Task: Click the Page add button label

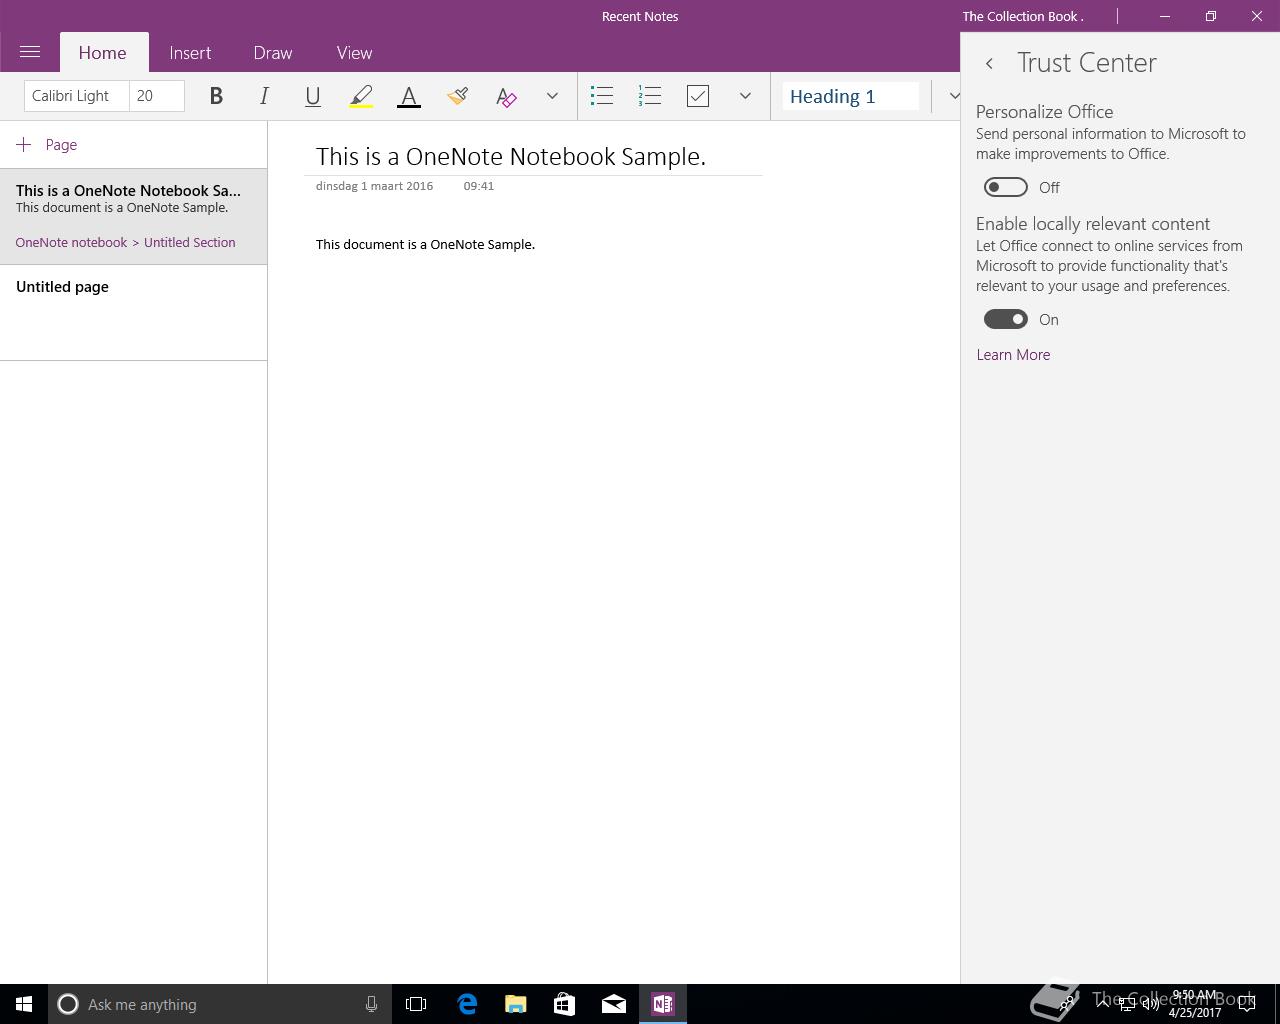Action: (x=61, y=145)
